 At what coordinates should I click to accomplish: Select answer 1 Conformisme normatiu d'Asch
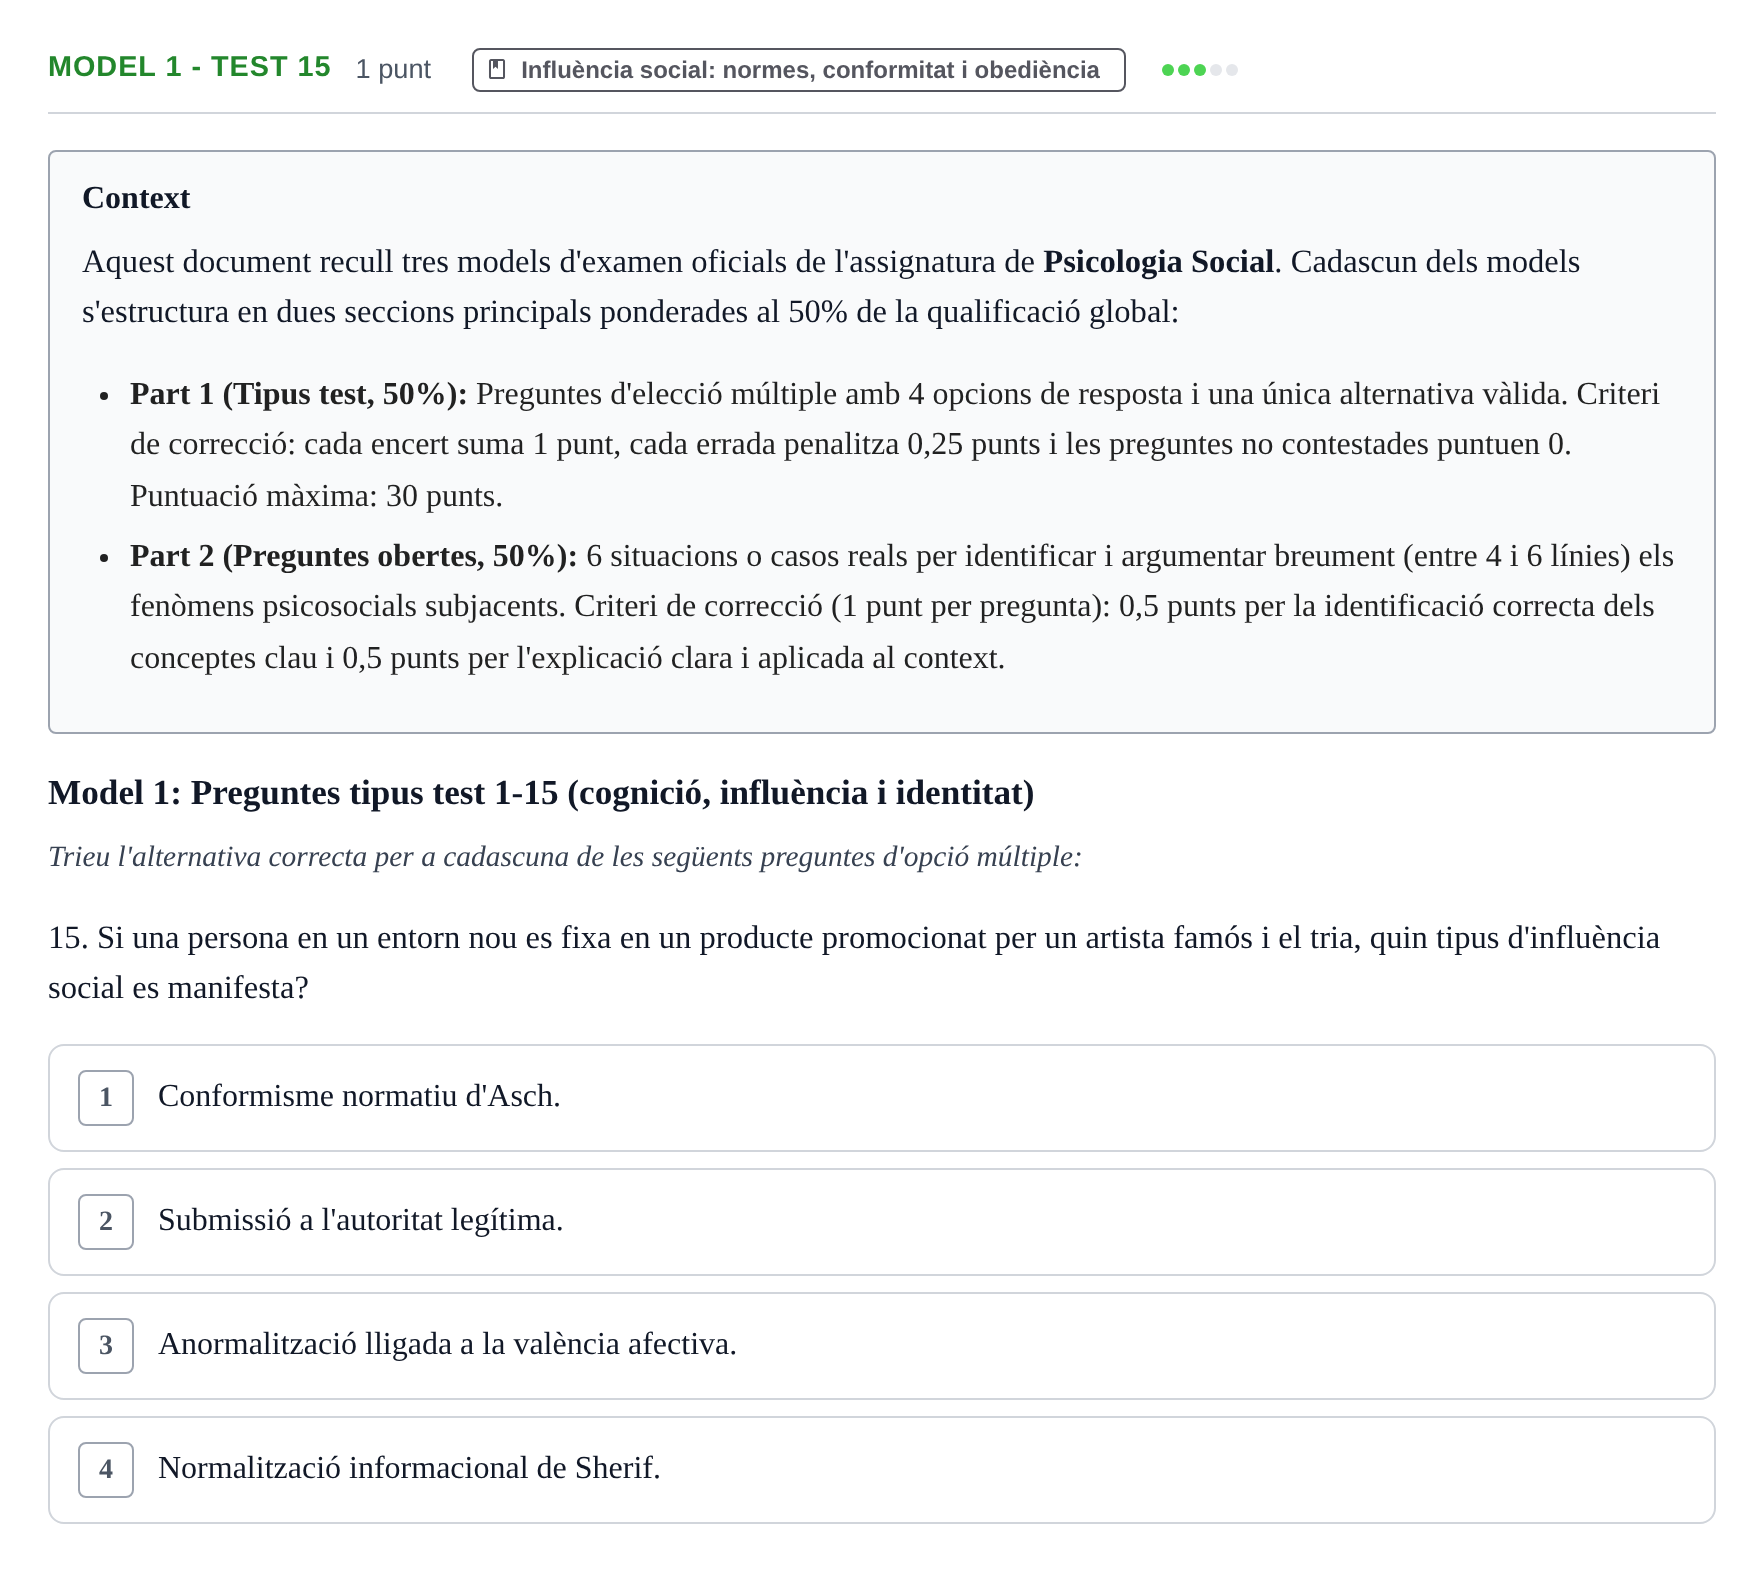[x=881, y=1097]
